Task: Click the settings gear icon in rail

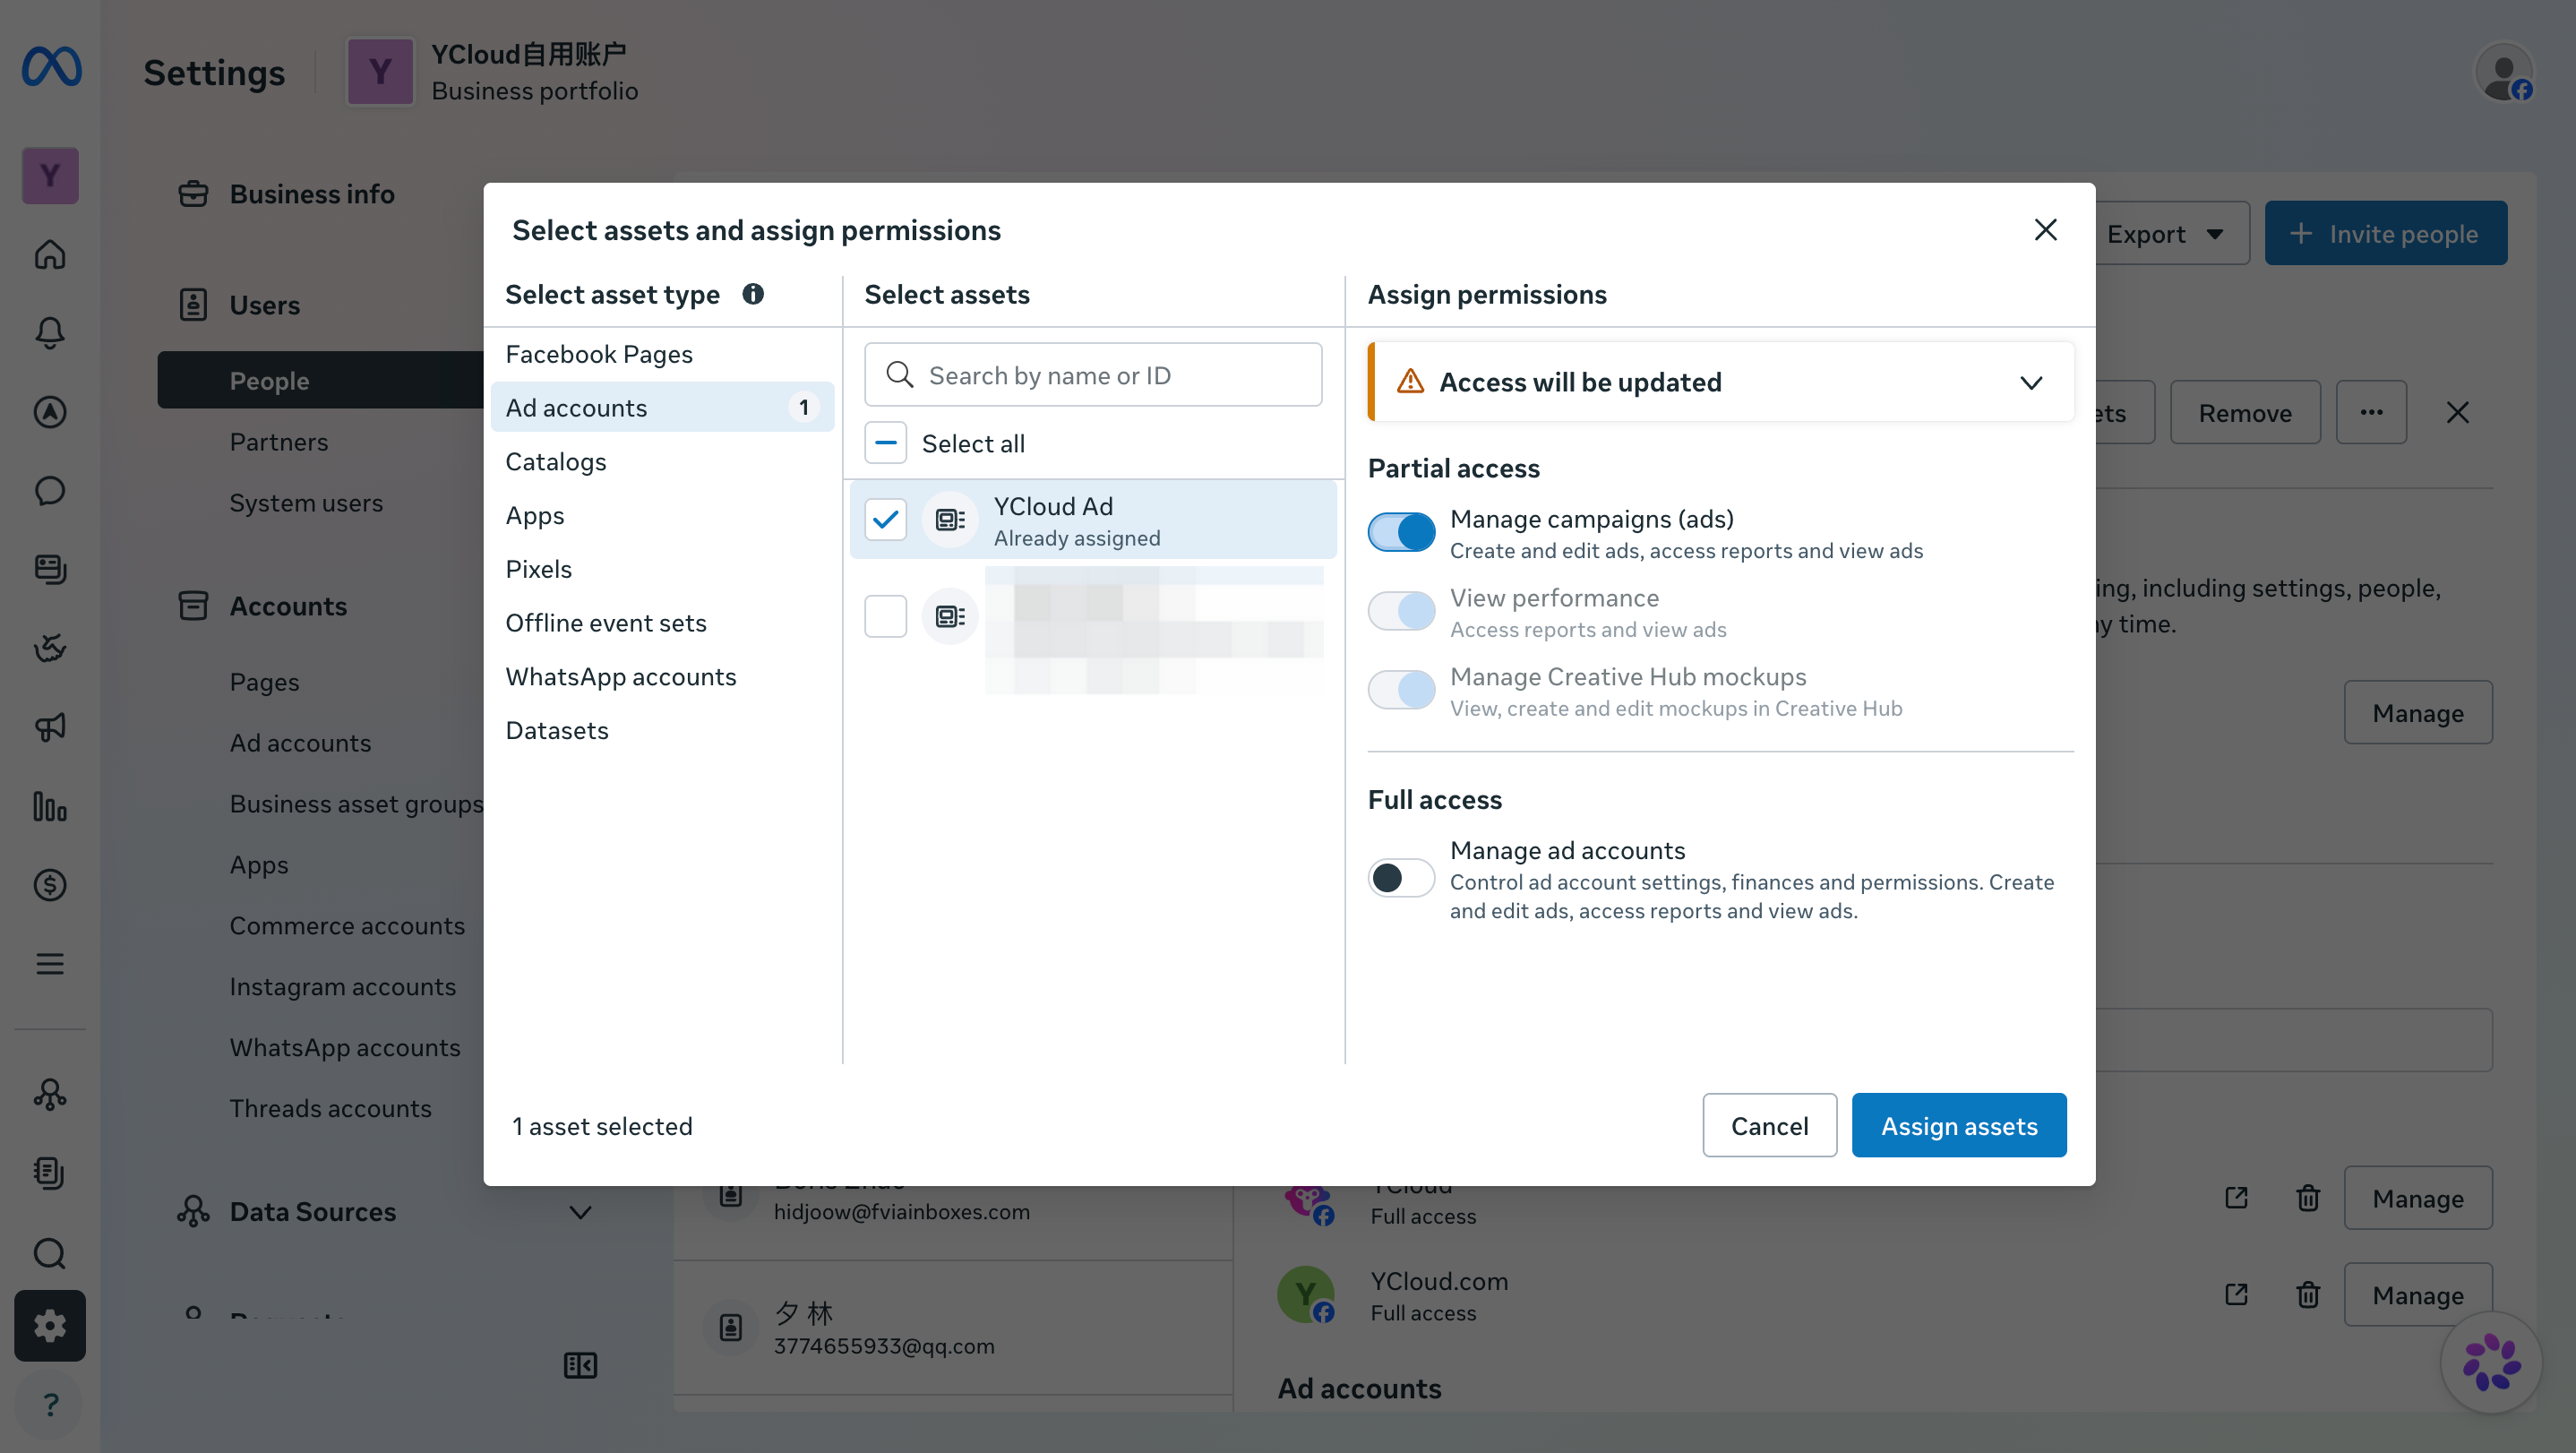Action: [50, 1326]
